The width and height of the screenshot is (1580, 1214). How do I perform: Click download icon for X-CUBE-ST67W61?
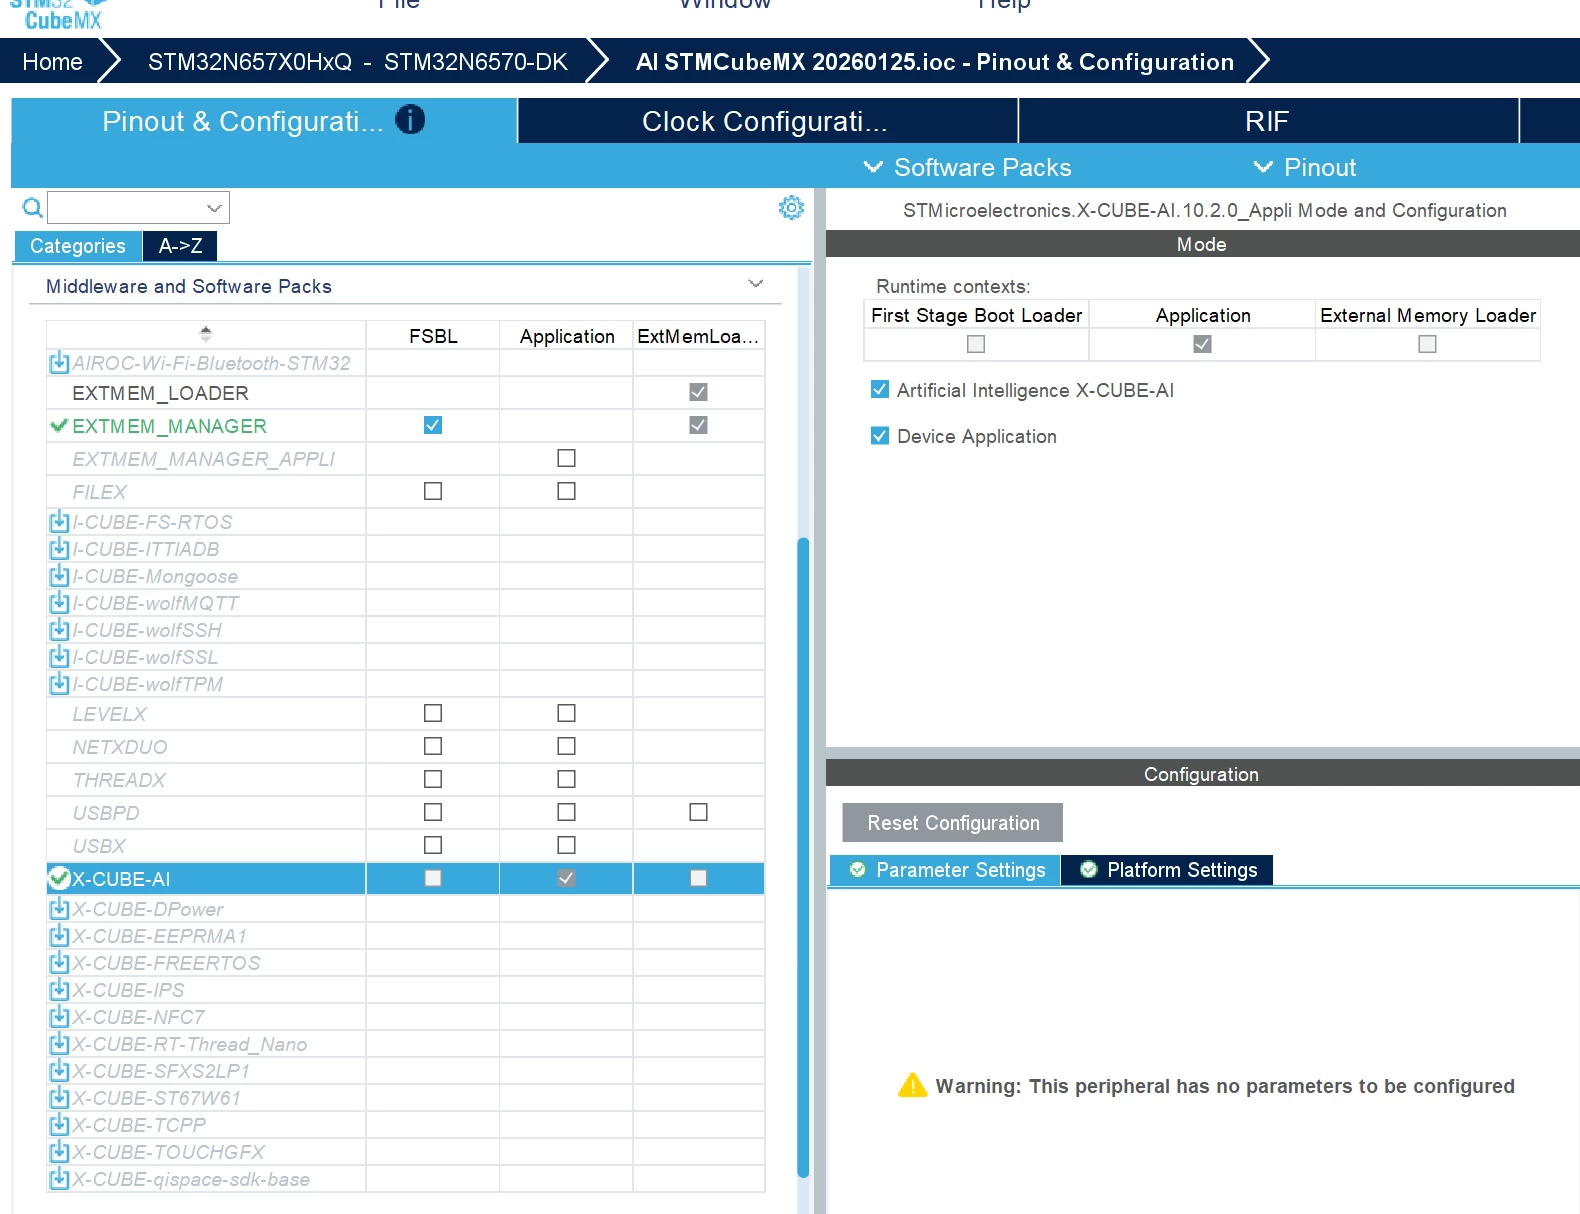pyautogui.click(x=59, y=1097)
